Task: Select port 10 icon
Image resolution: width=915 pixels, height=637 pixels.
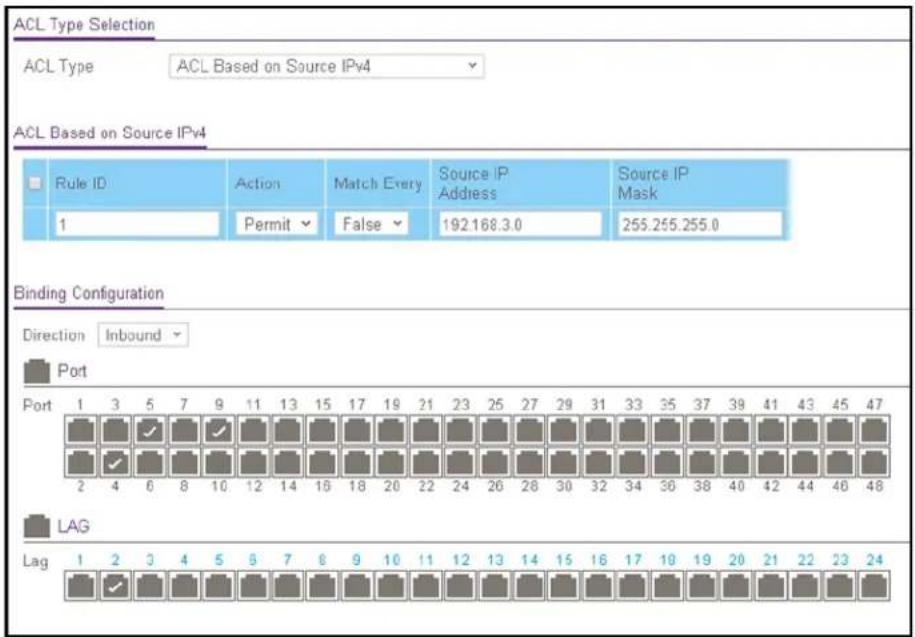Action: (x=219, y=463)
